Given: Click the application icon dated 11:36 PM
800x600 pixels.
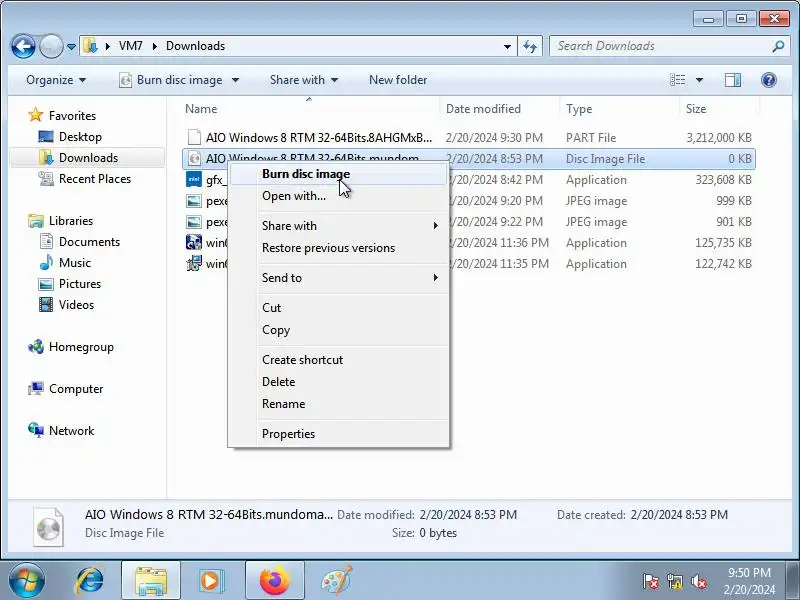Looking at the screenshot, I should [194, 242].
